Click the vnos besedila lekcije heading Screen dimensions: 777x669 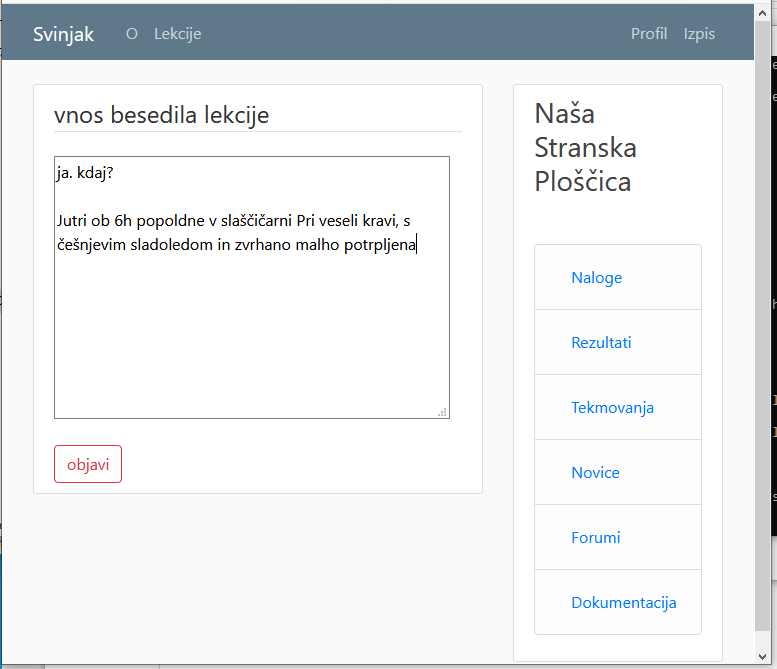[x=162, y=115]
